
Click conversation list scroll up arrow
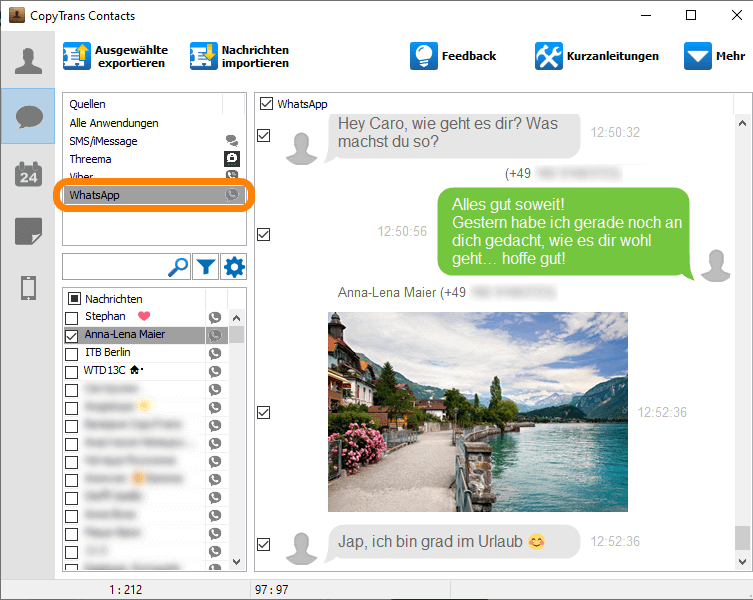(236, 318)
